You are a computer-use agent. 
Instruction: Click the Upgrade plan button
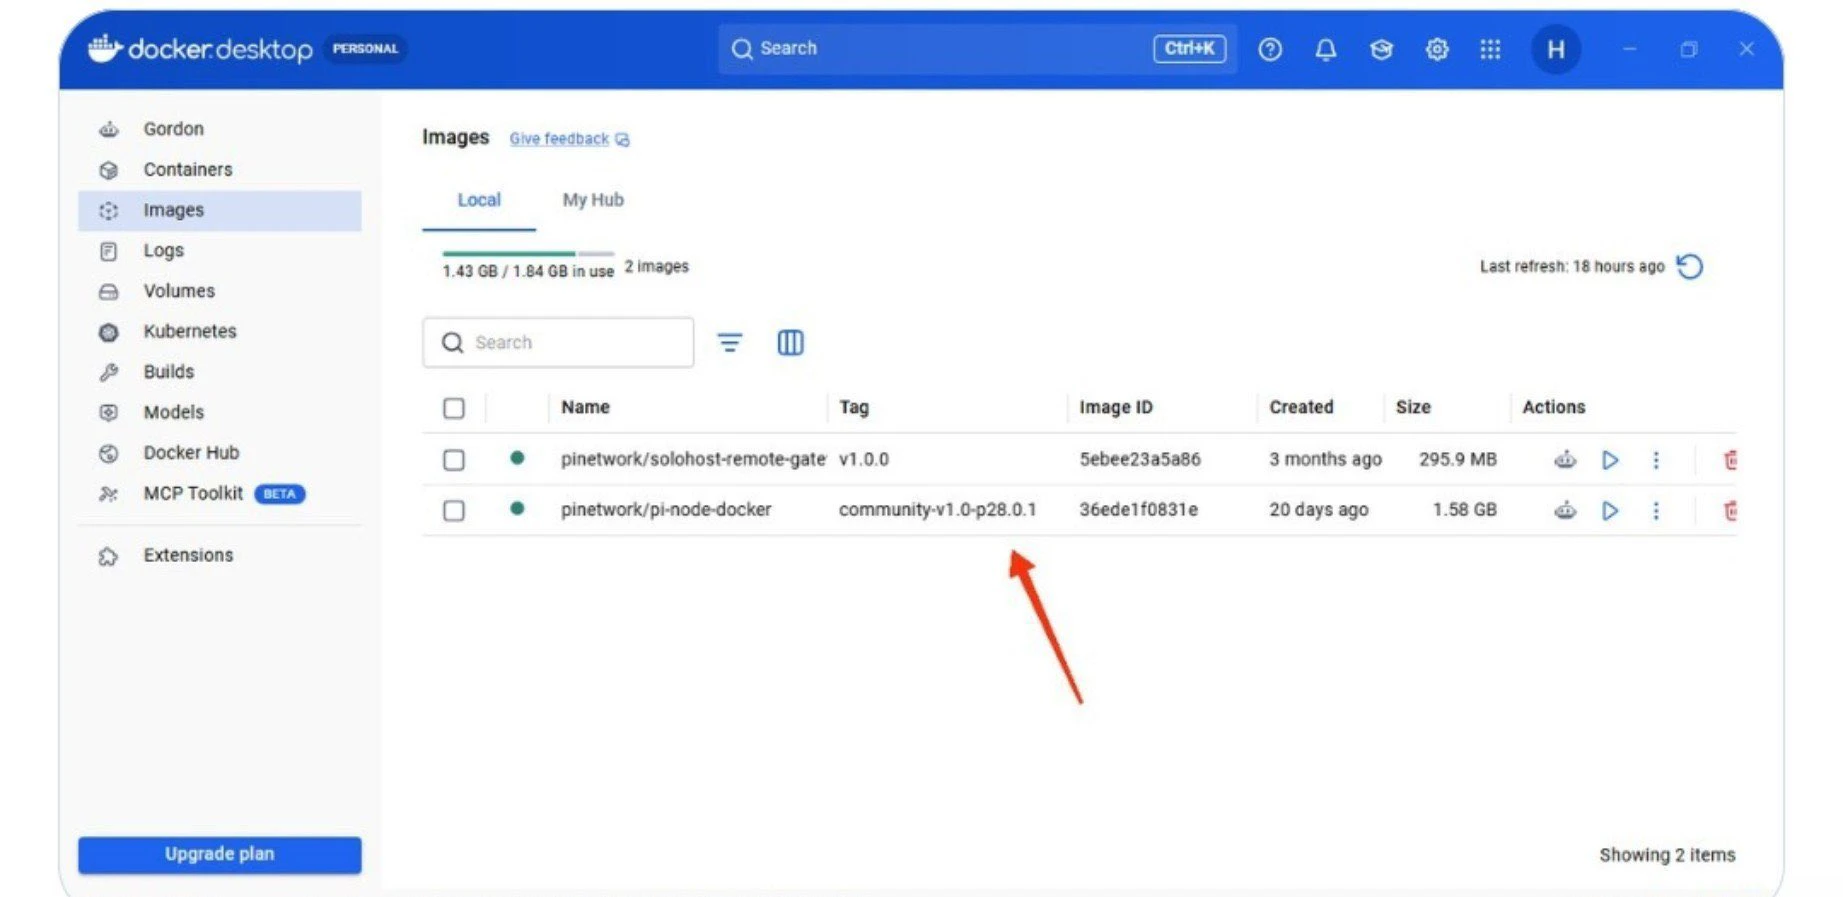point(220,854)
